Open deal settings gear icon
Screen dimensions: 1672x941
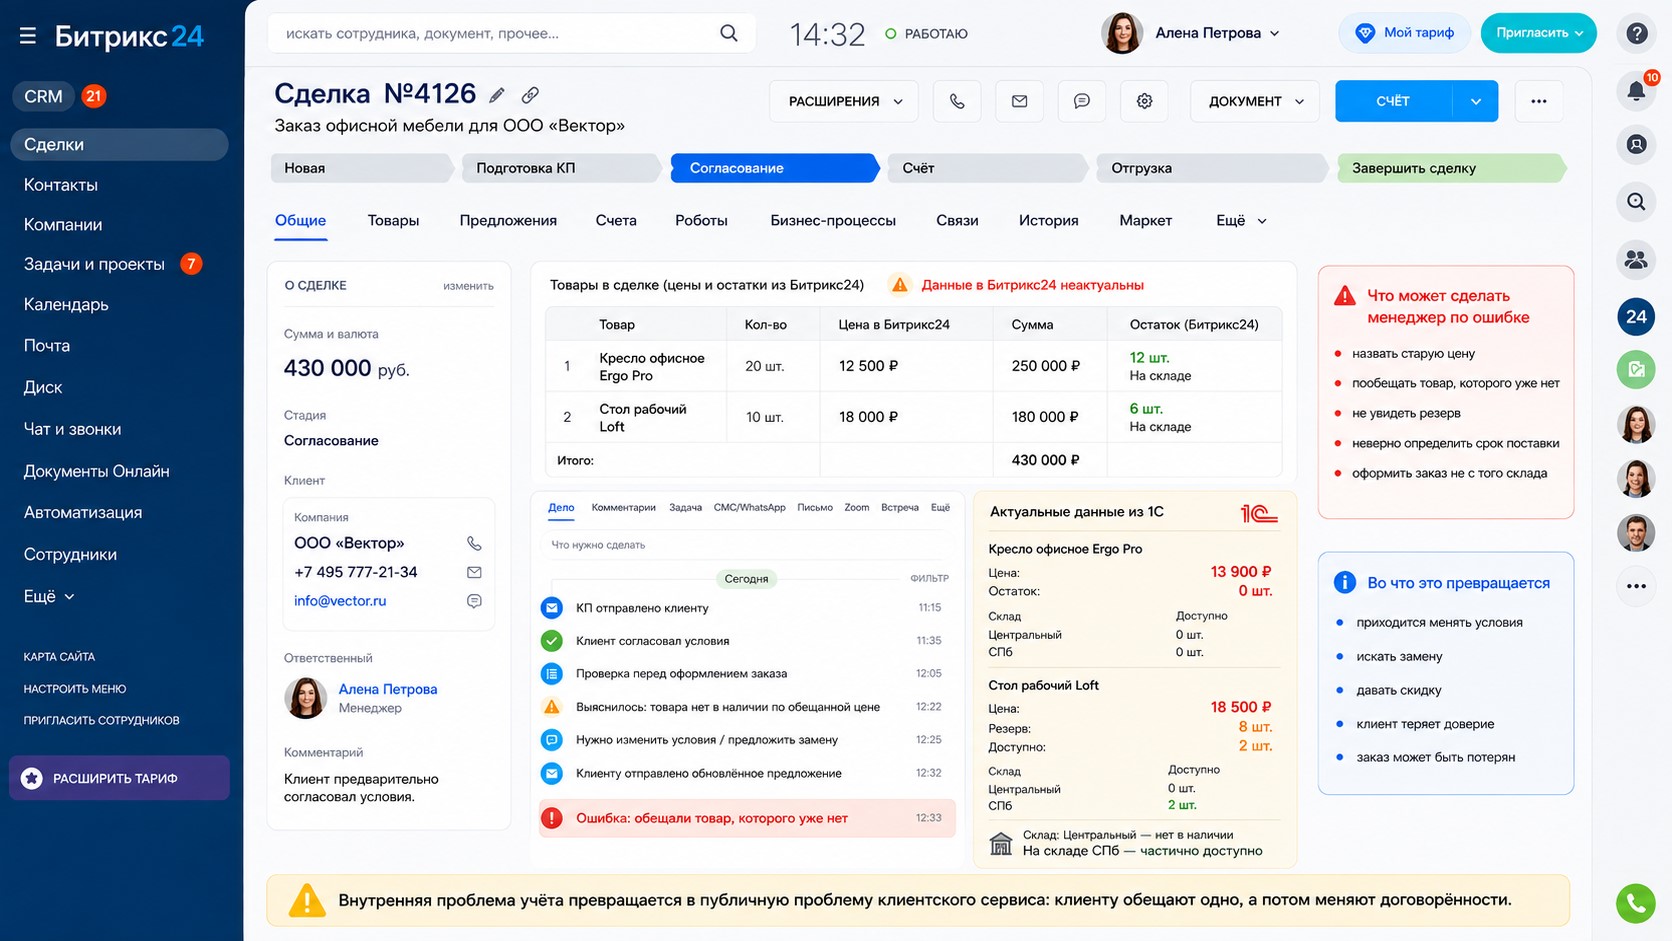[x=1144, y=101]
